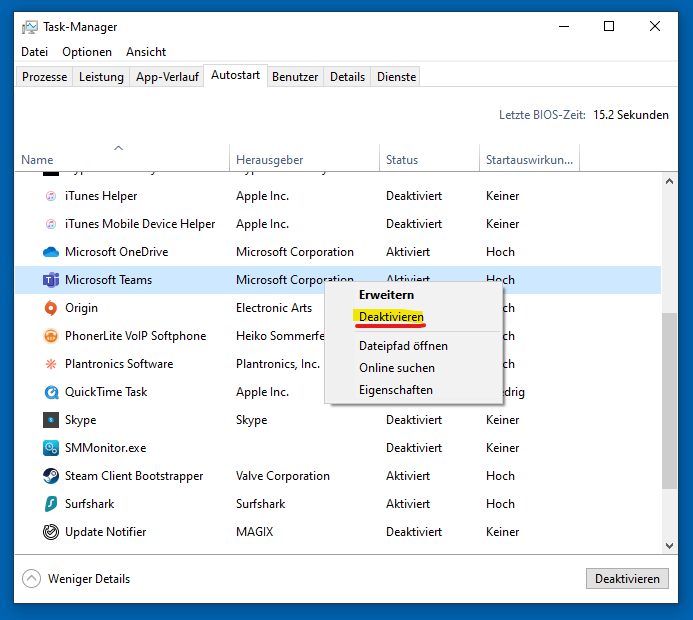Select the Origin row name
Viewport: 693px width, 620px height.
(x=81, y=308)
